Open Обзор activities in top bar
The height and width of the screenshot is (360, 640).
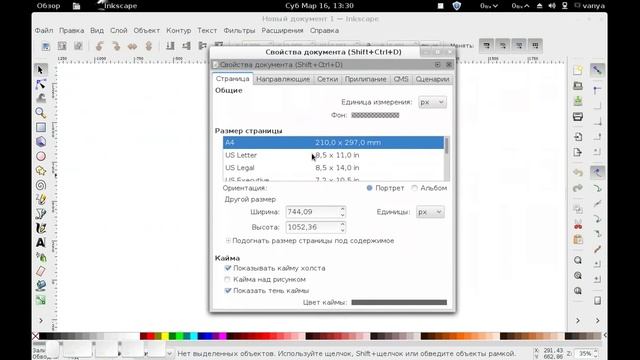click(x=48, y=6)
